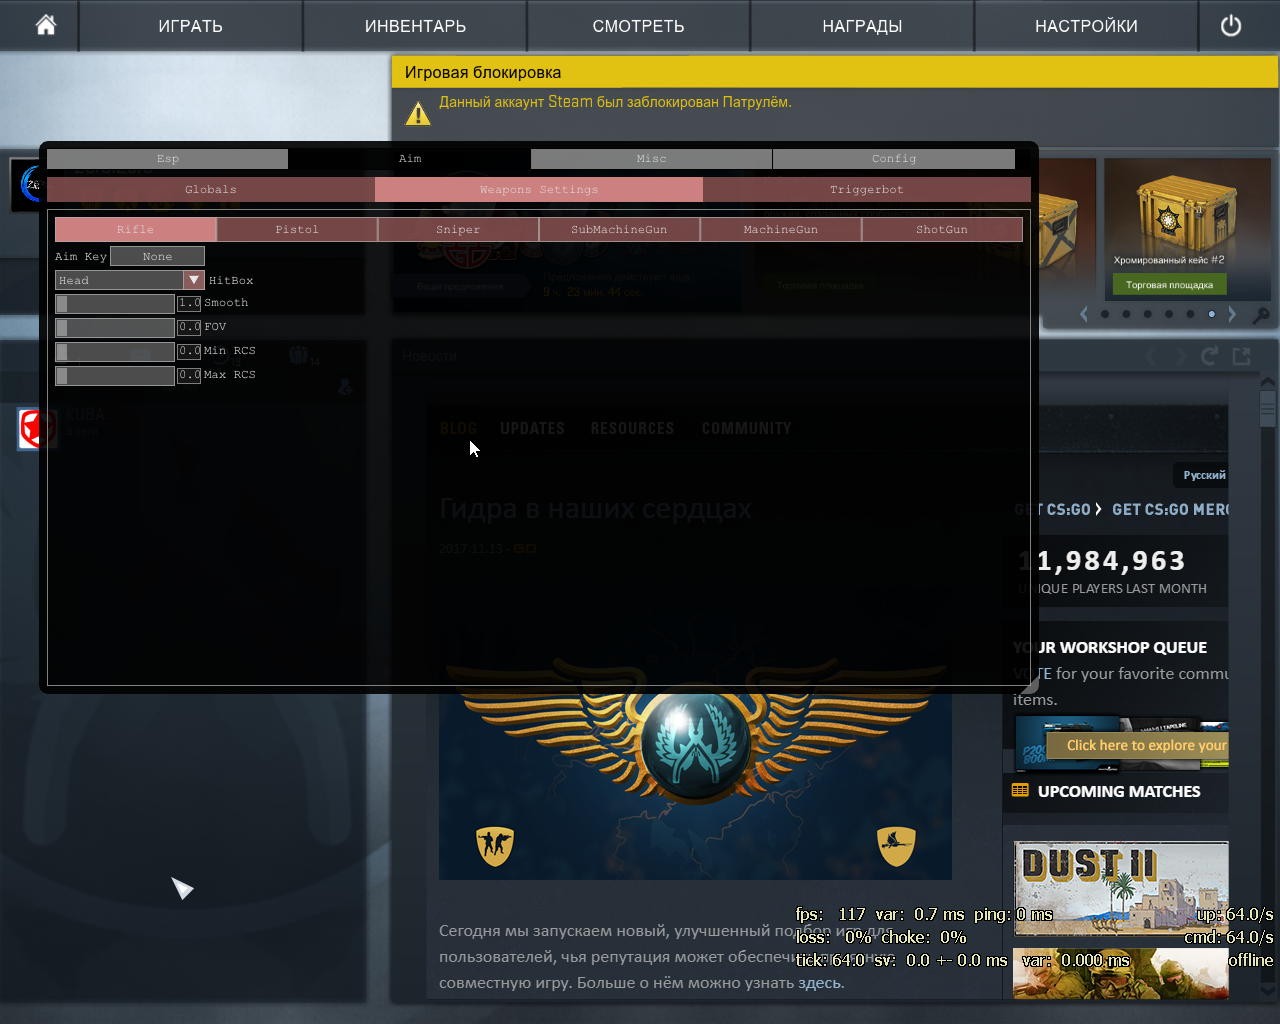The width and height of the screenshot is (1280, 1024).
Task: Click the red friend avatar icon
Action: click(37, 429)
